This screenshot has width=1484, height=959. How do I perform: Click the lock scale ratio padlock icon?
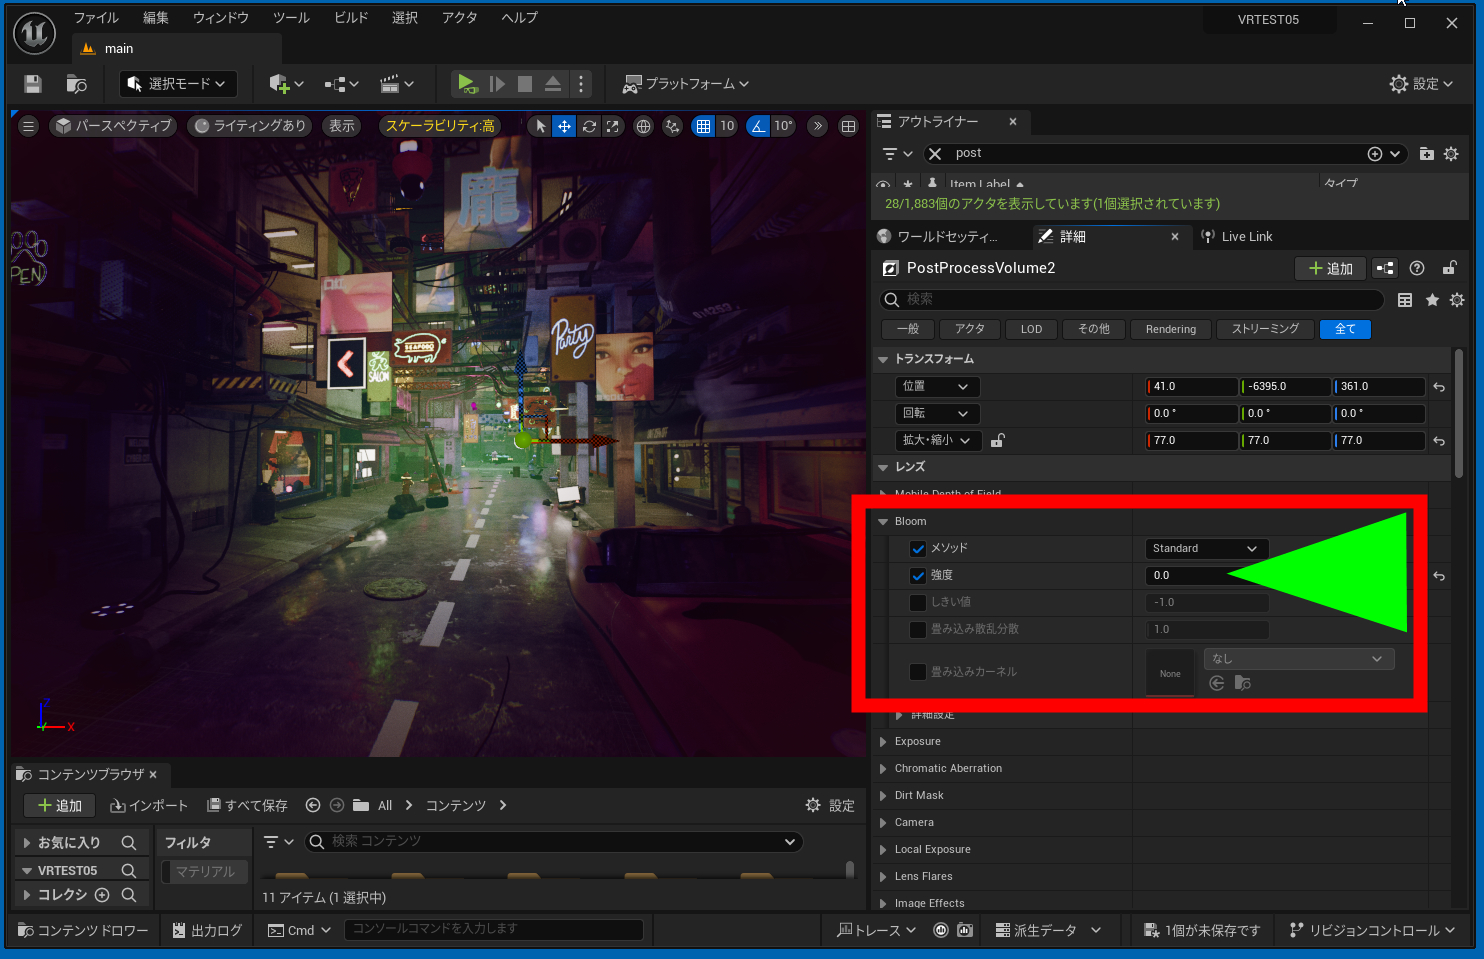(997, 441)
